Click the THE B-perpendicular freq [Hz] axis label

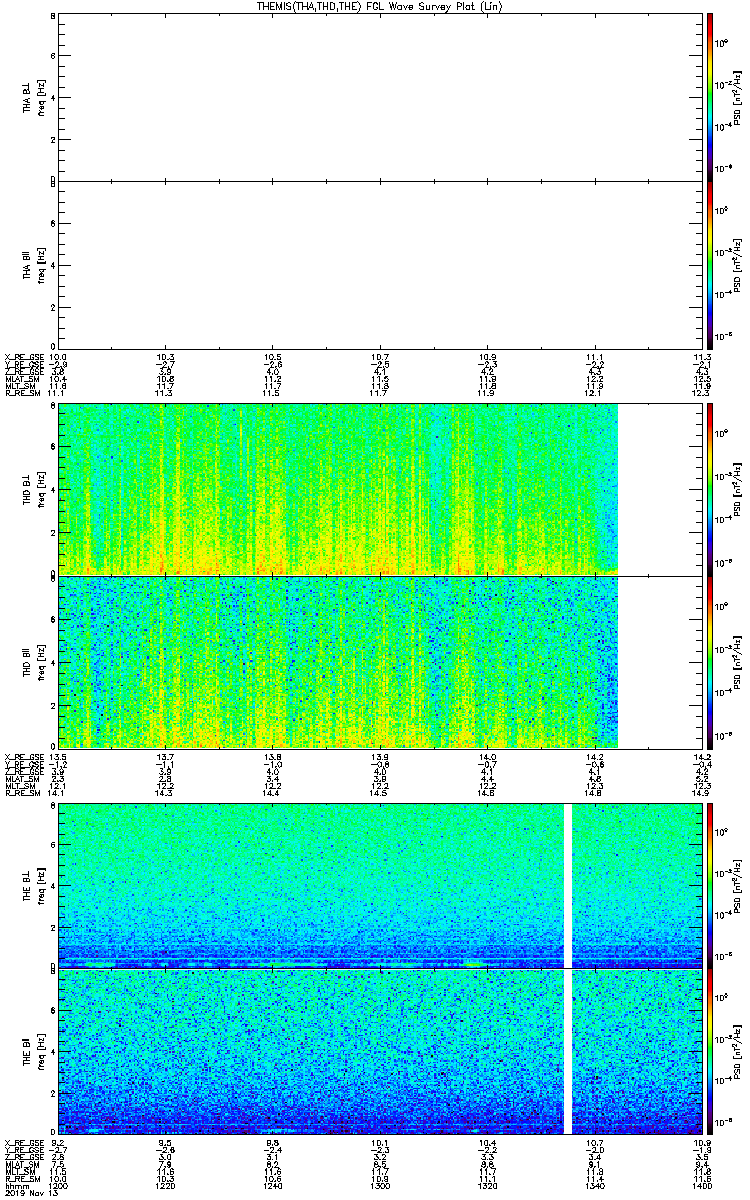click(41, 886)
